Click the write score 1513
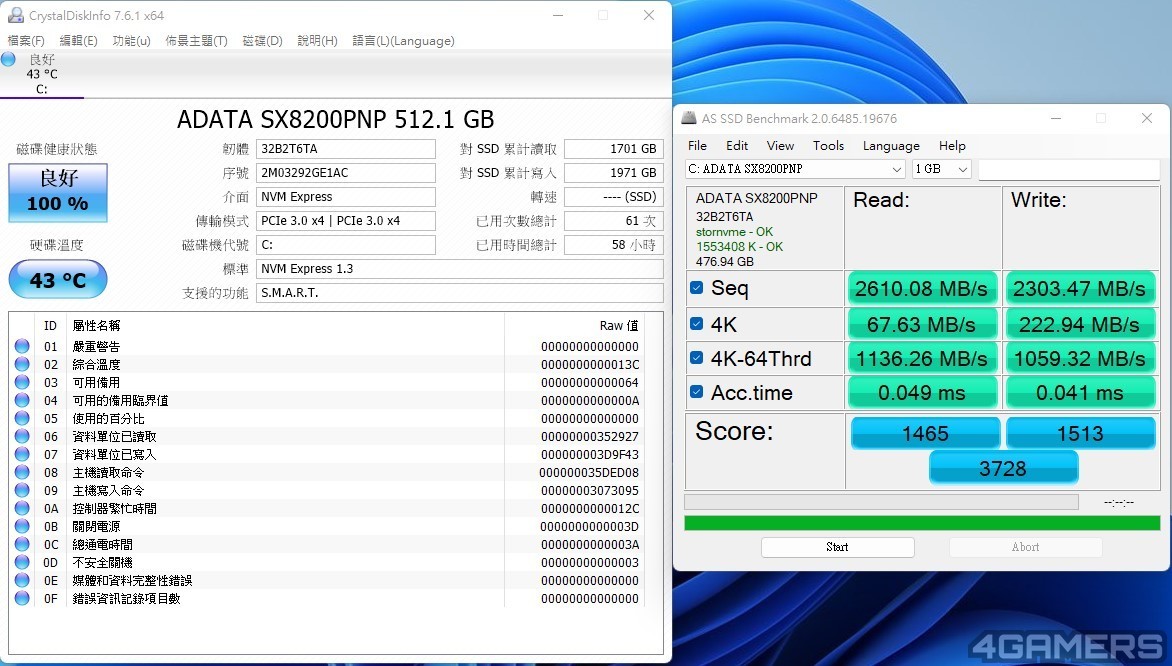 click(x=1081, y=434)
